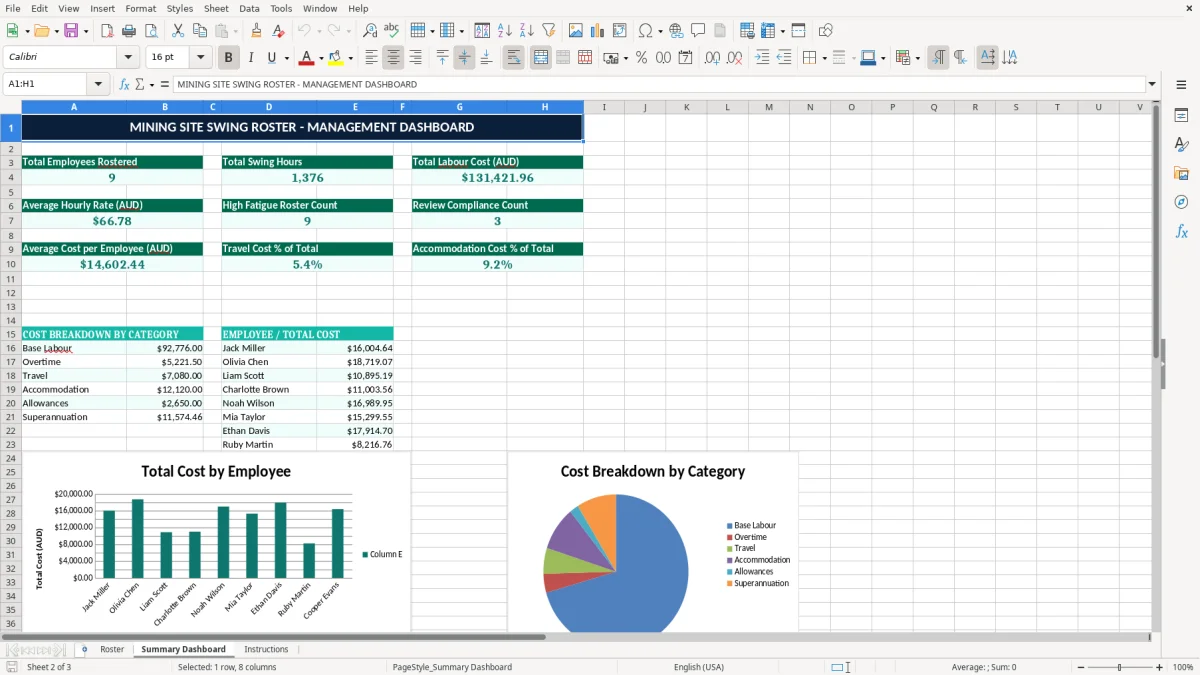
Task: Insert an image
Action: coord(576,31)
